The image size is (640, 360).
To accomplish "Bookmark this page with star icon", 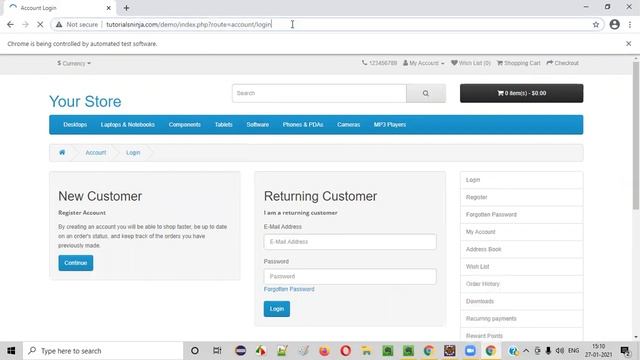I will 596,24.
